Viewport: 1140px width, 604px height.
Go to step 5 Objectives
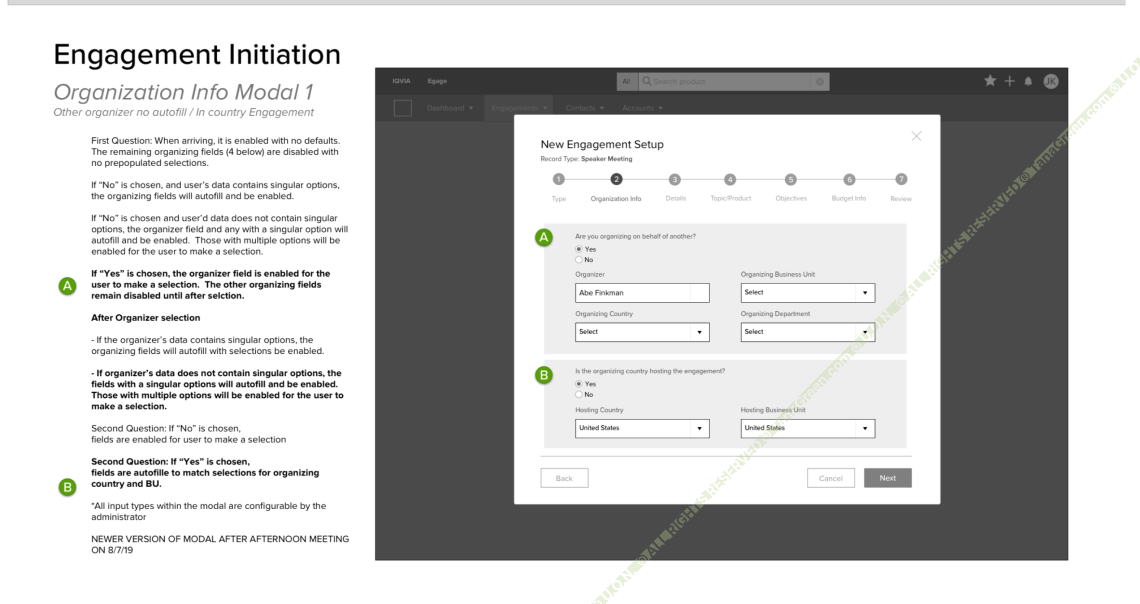[790, 180]
